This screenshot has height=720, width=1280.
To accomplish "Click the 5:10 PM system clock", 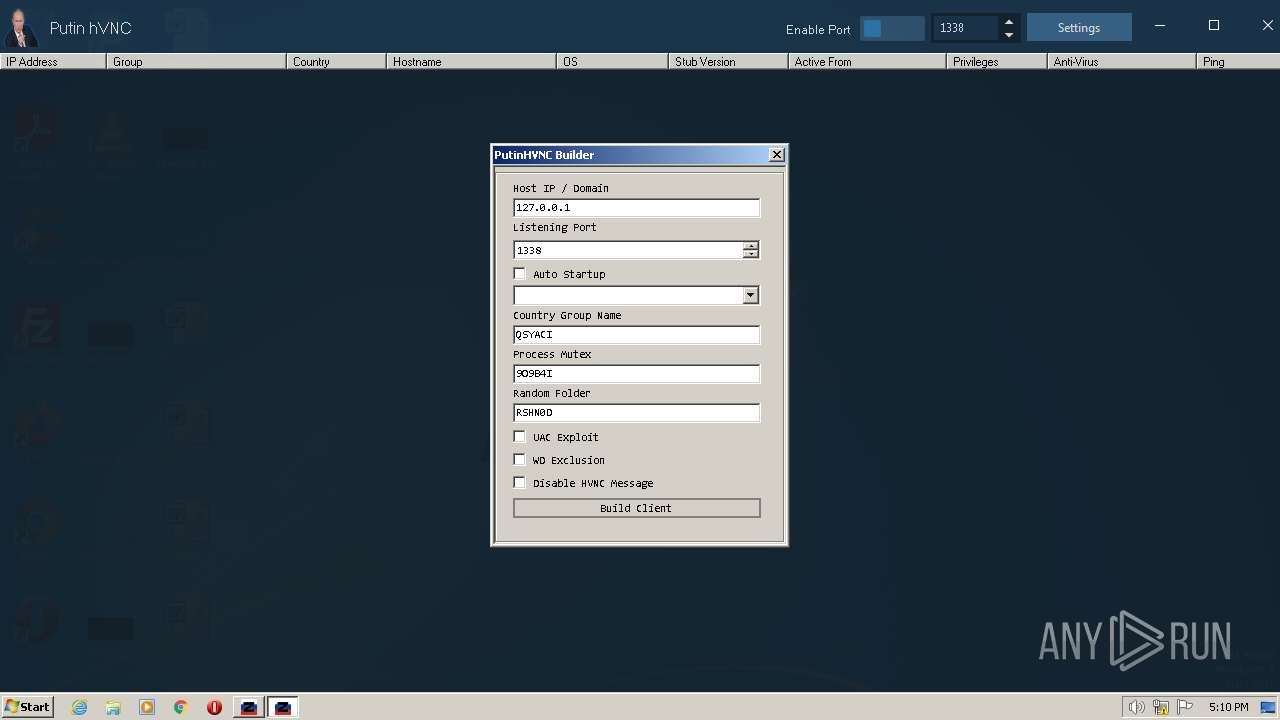I will 1228,707.
